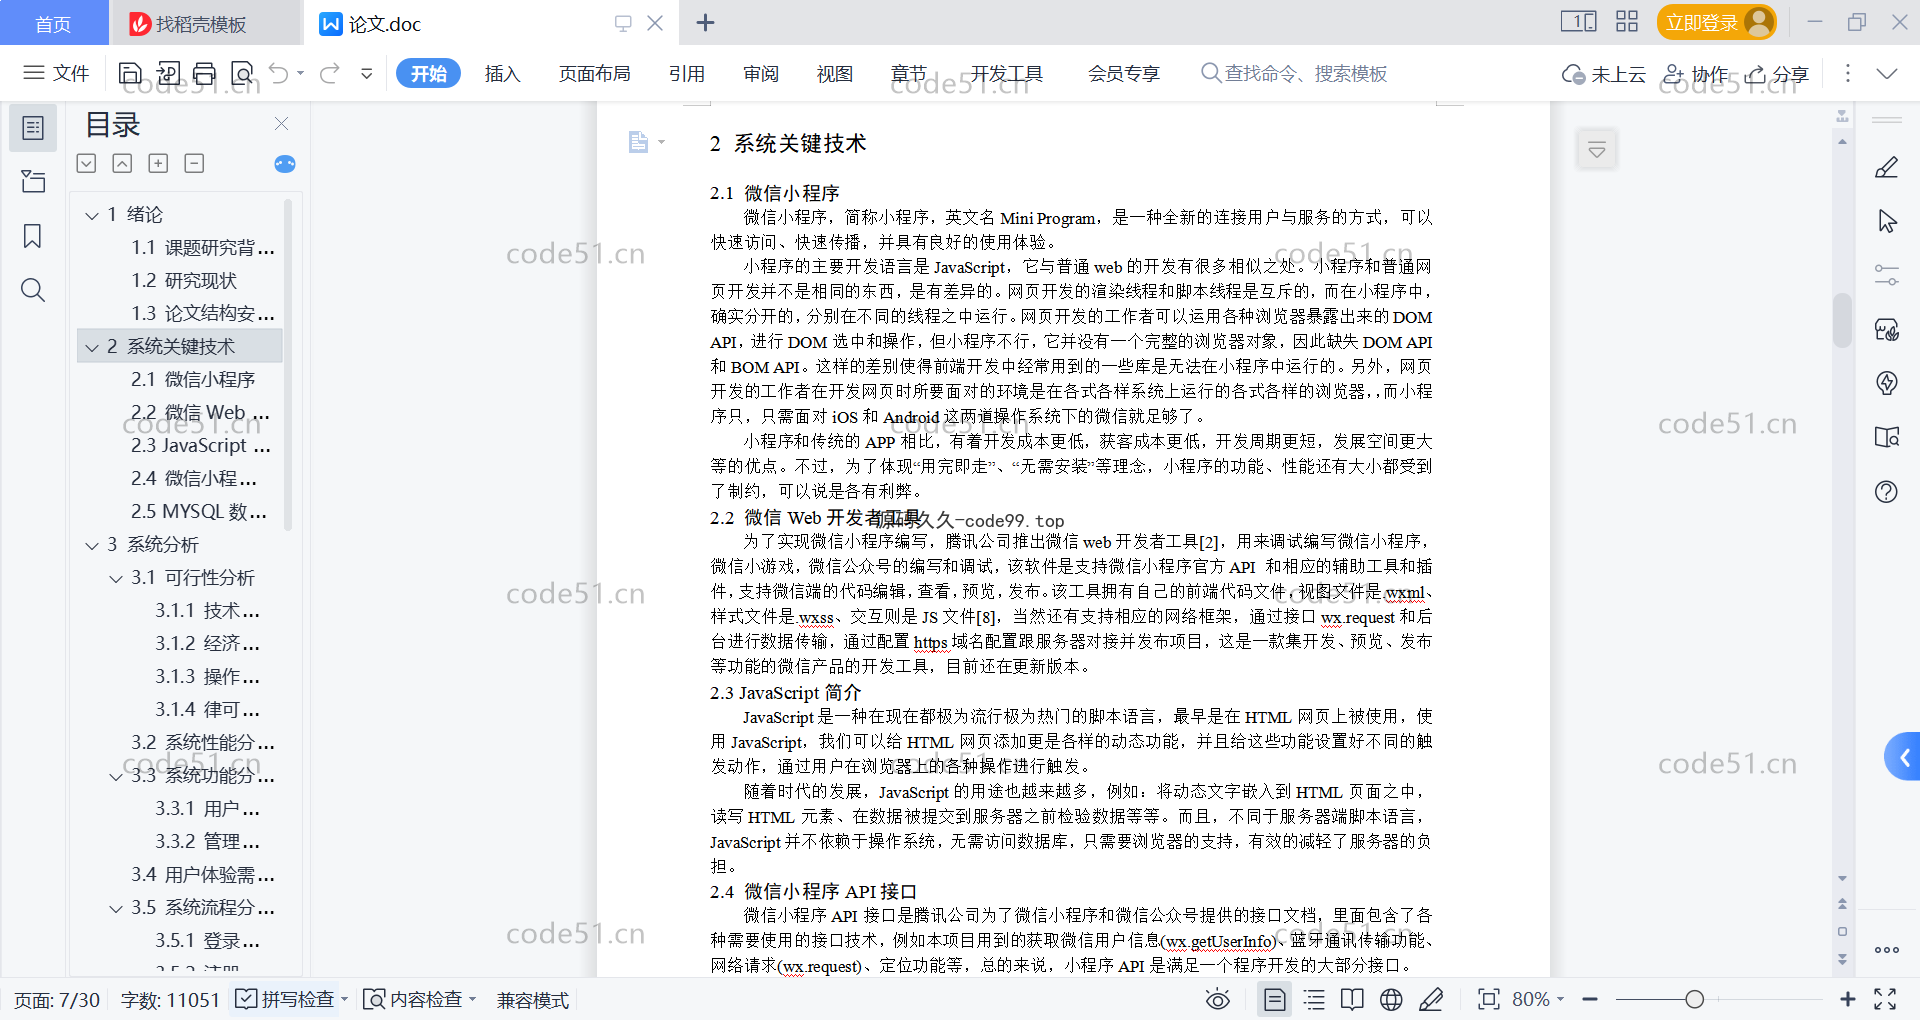Click the more options dots in right sidebar
The width and height of the screenshot is (1920, 1020).
click(x=1886, y=950)
